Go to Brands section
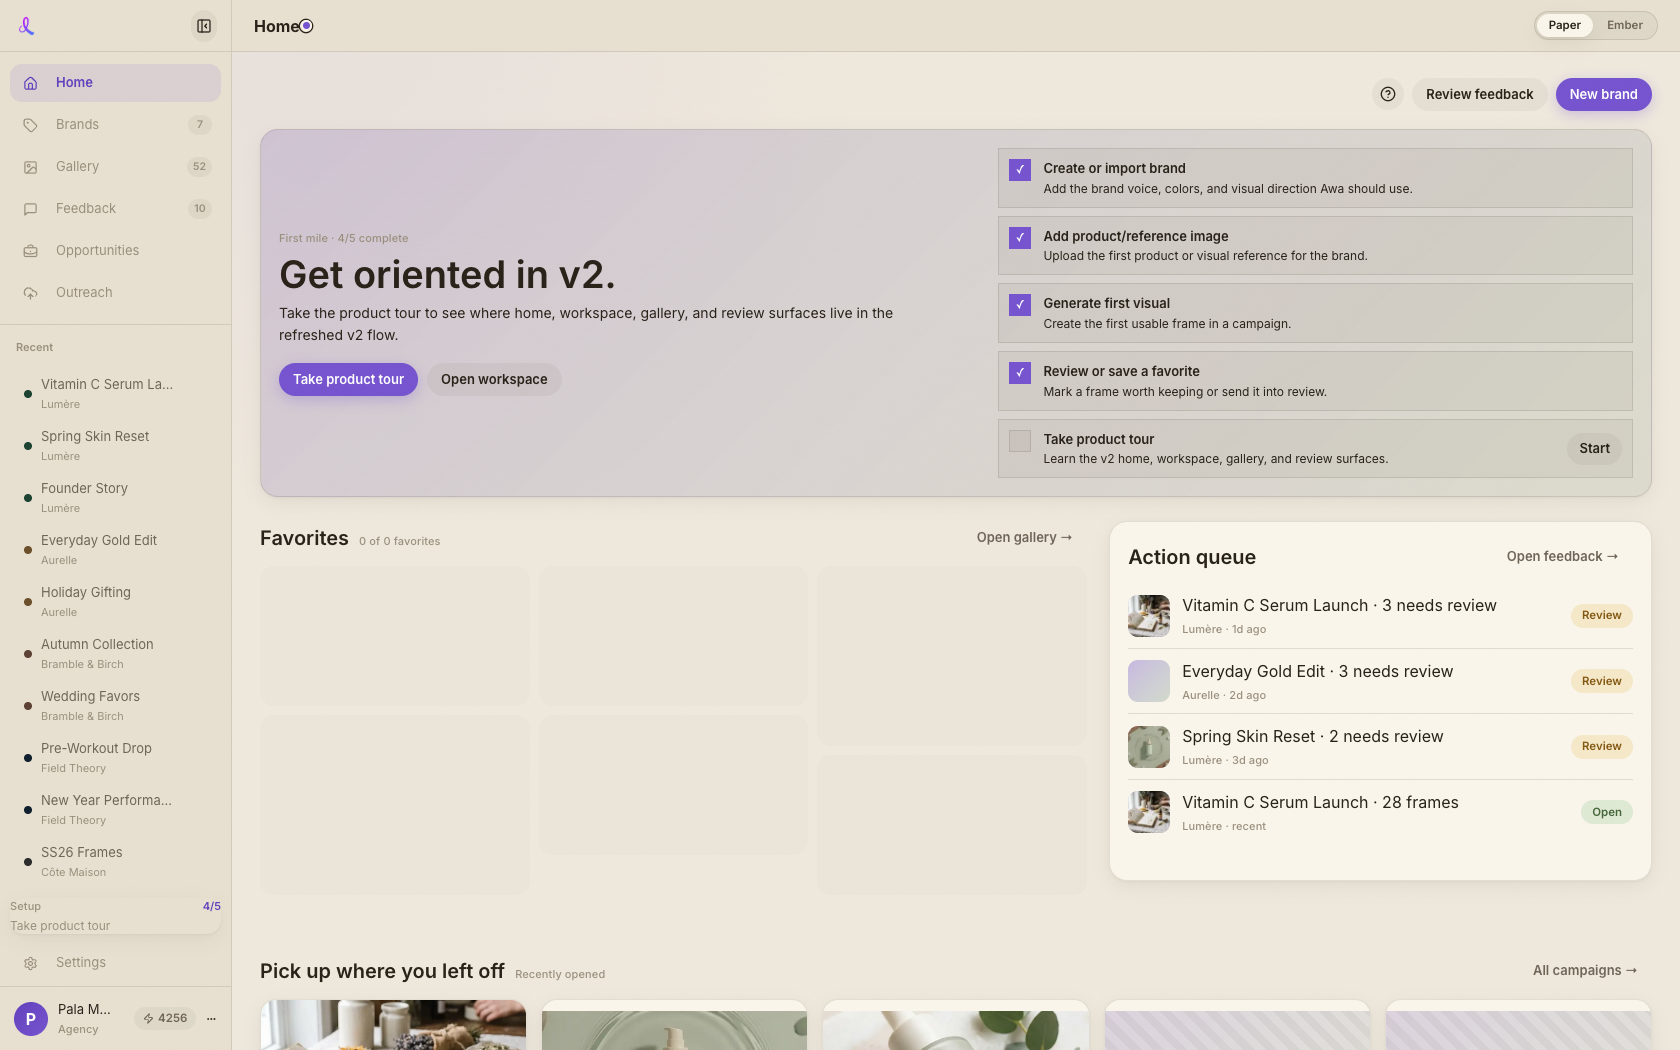The height and width of the screenshot is (1050, 1680). (x=115, y=125)
